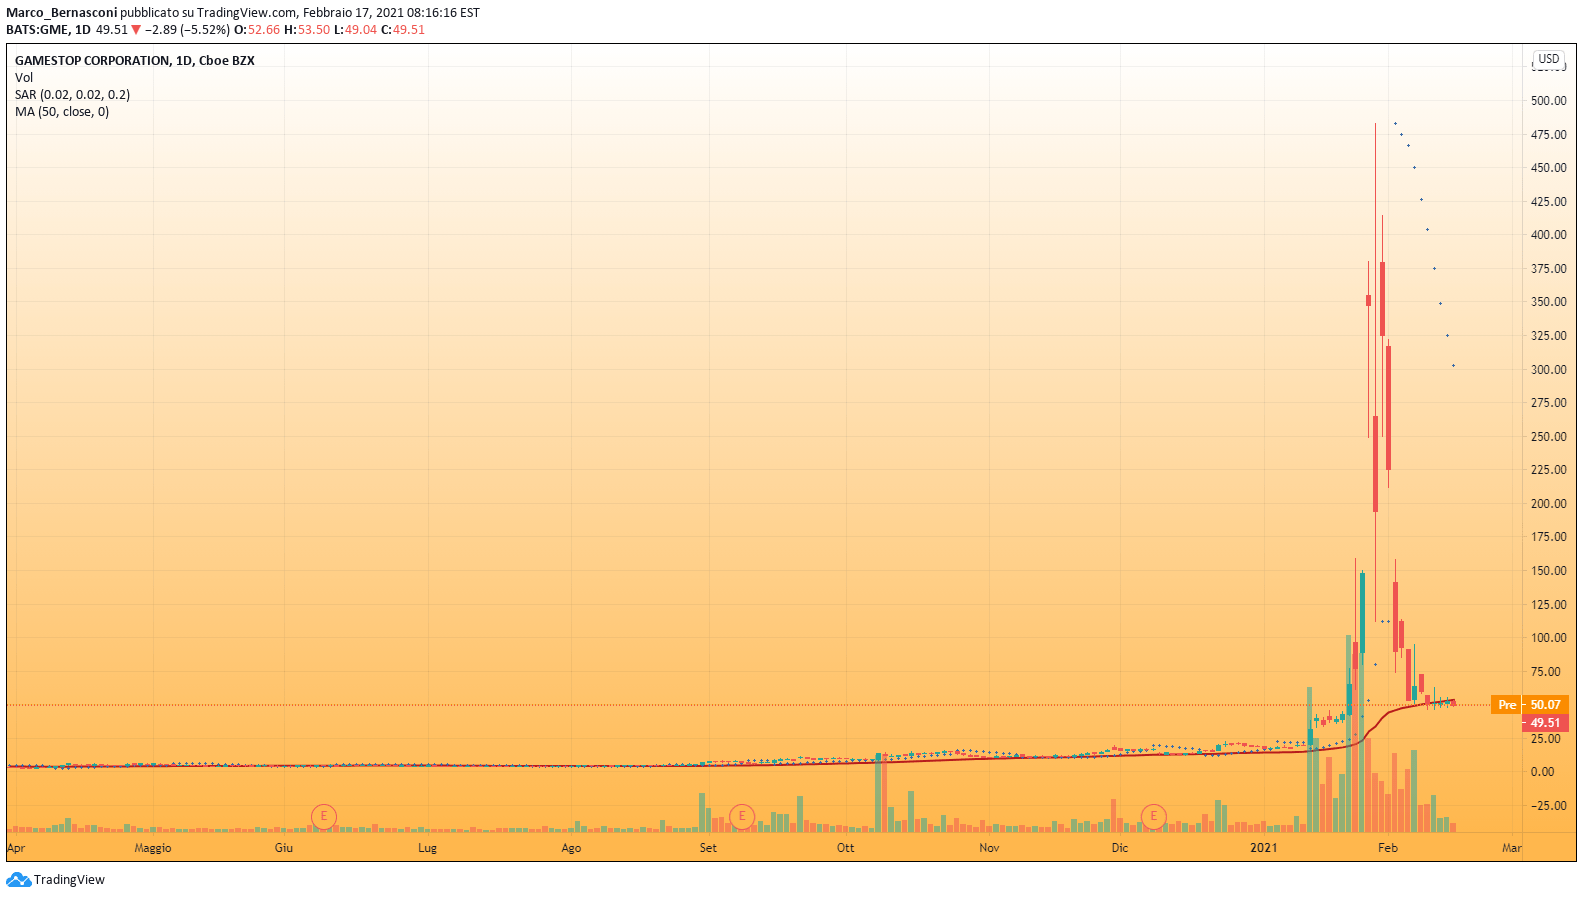Click the Ott label on the time axis
This screenshot has width=1583, height=898.
[846, 848]
